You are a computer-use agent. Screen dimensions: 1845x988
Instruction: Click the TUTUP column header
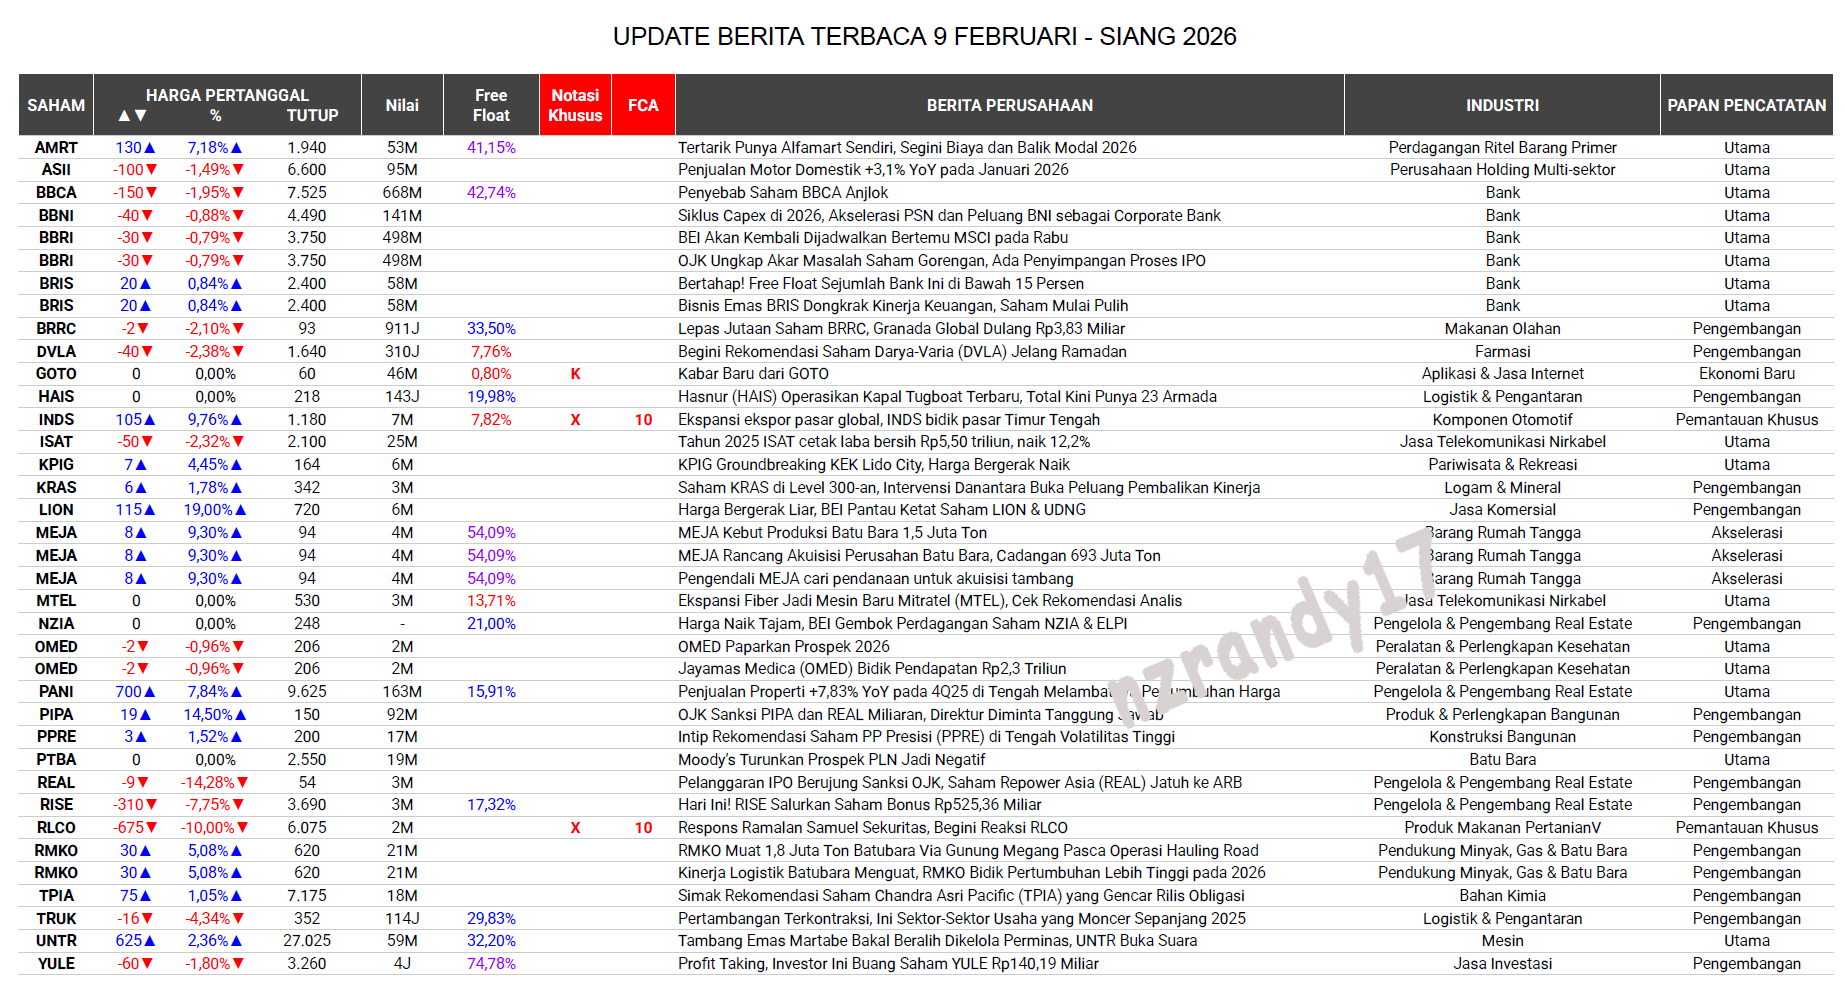coord(312,116)
